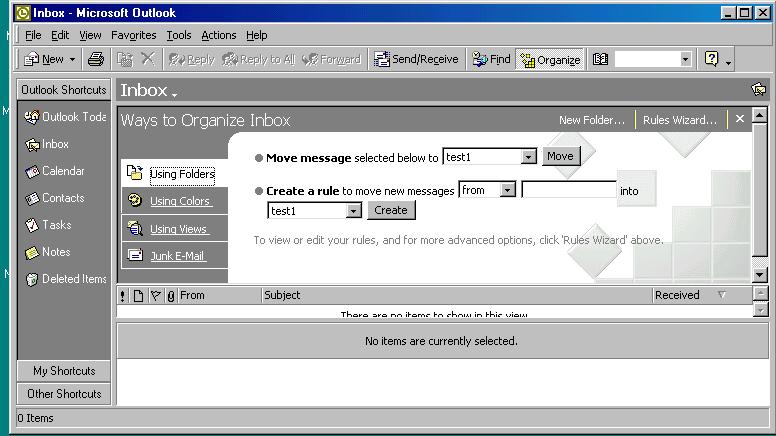Open the Tasks shortcut
Screen dimensions: 776x436
click(x=48, y=225)
